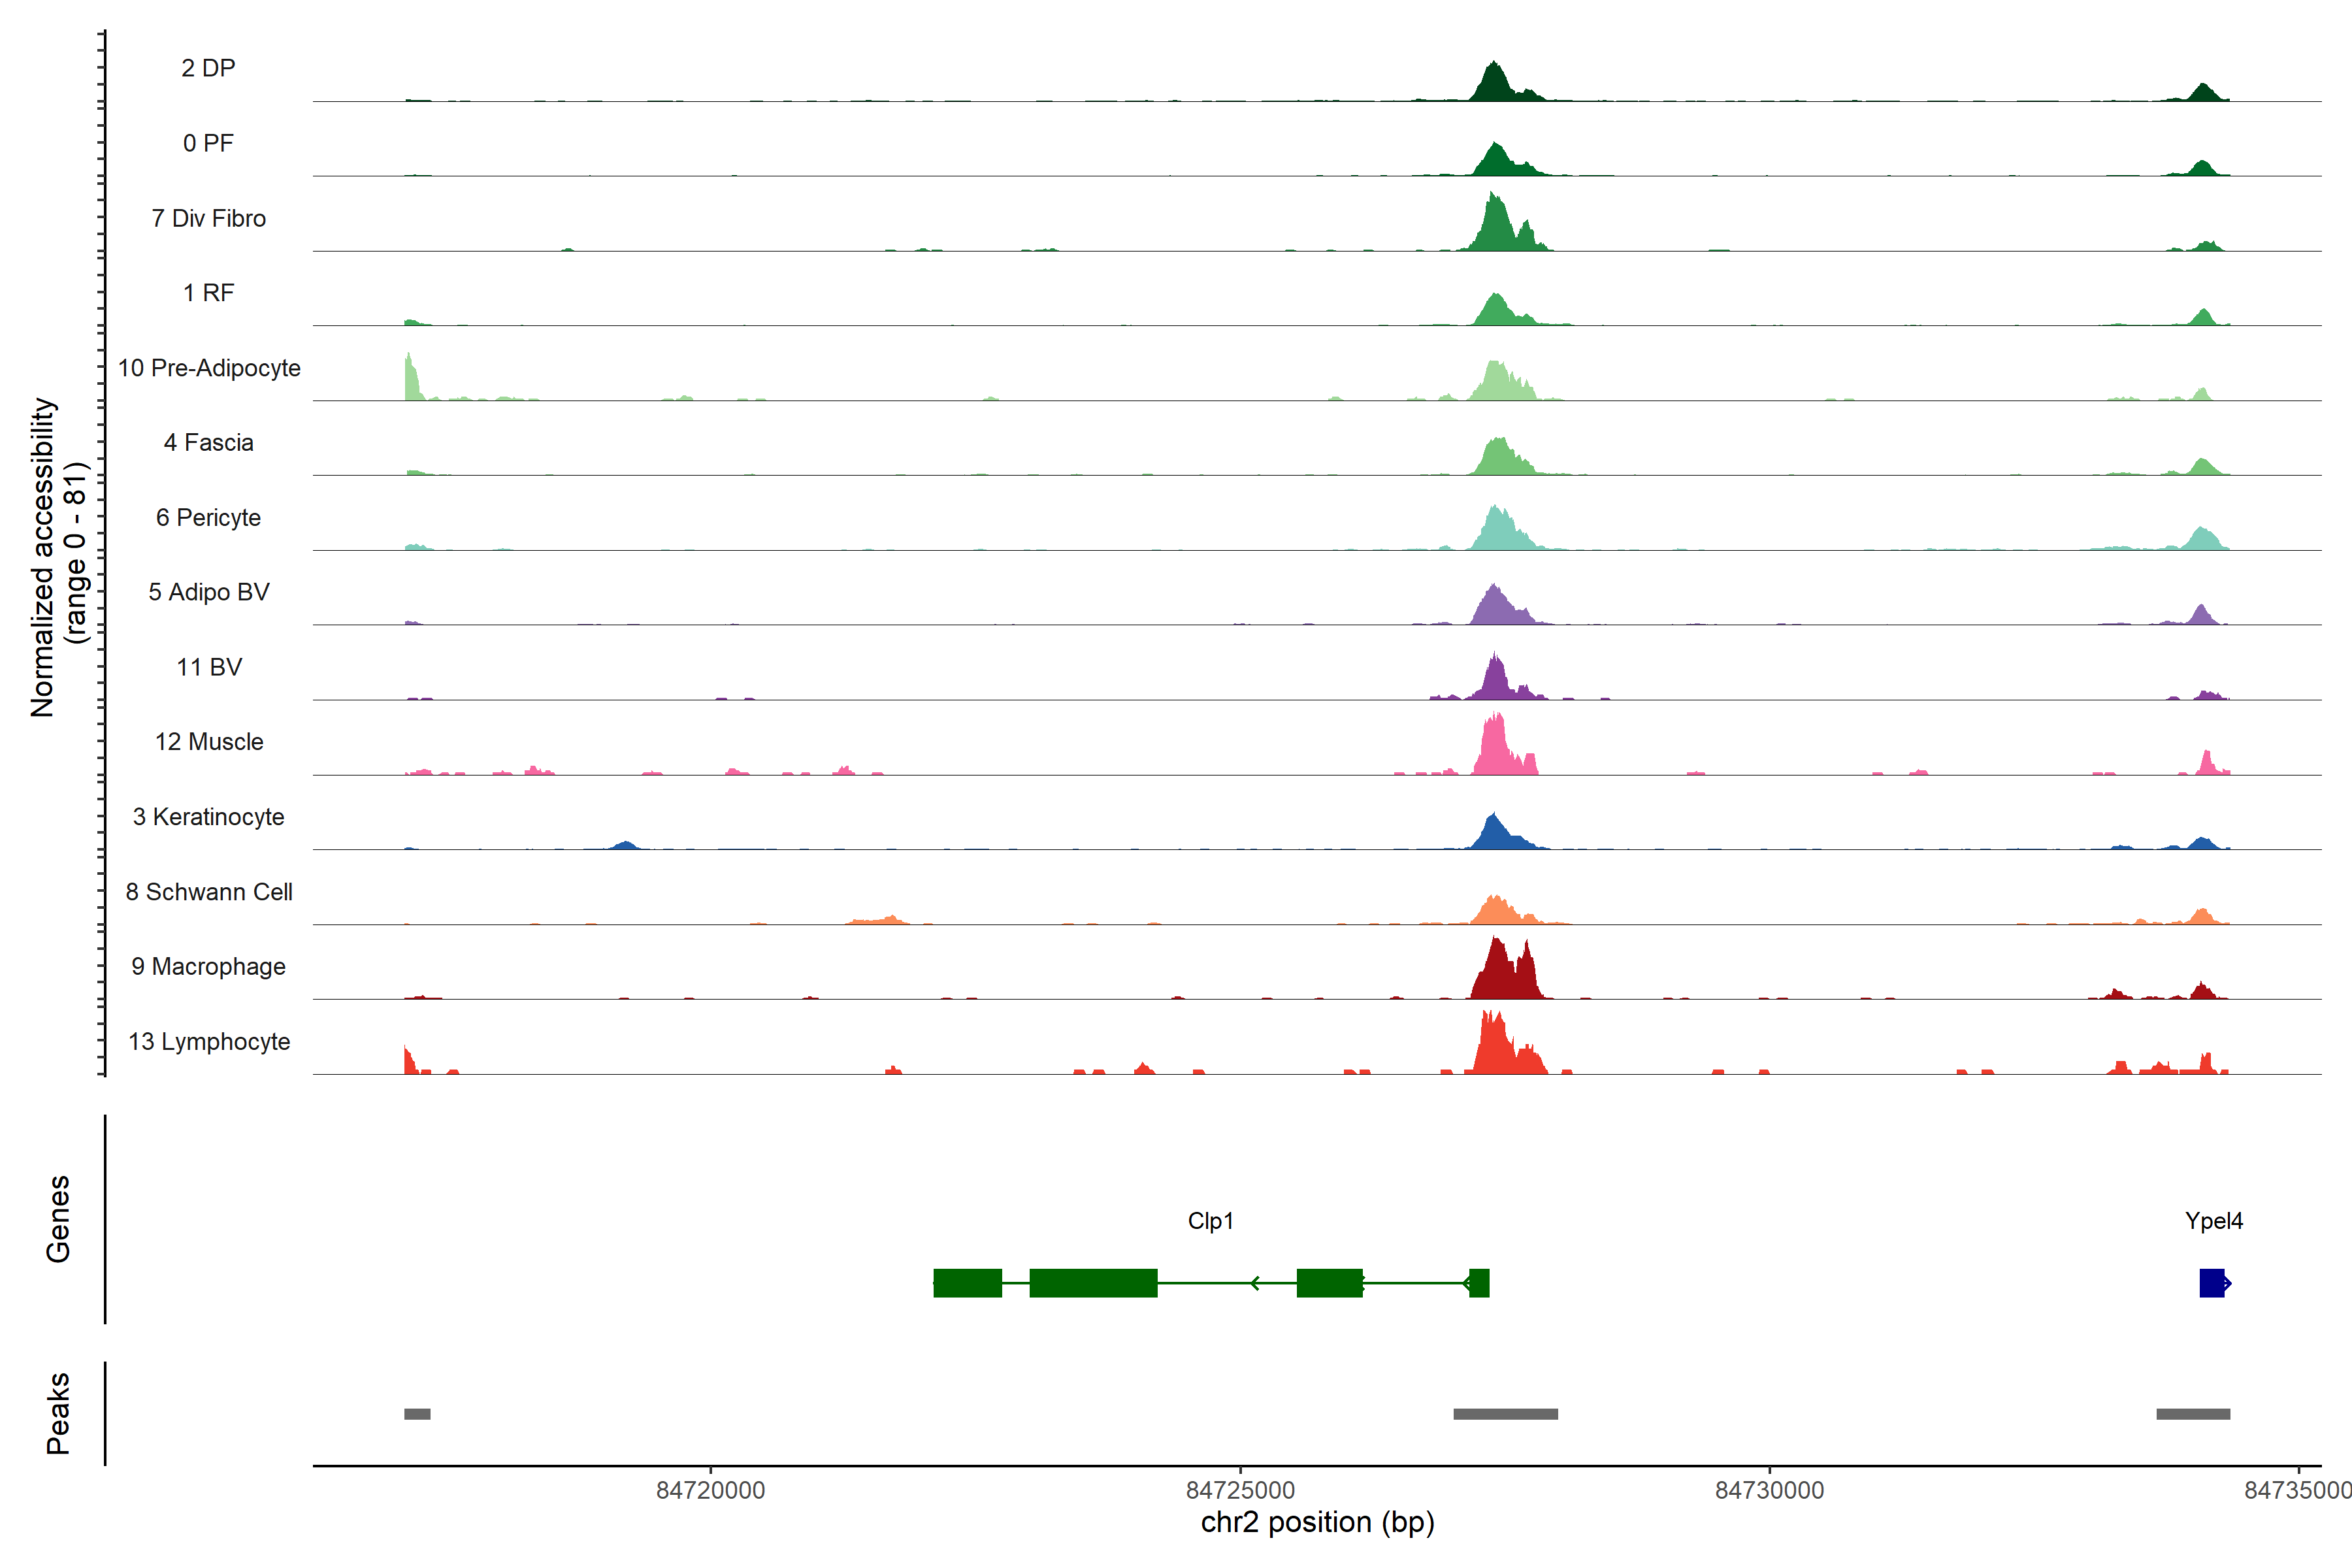Viewport: 2352px width, 1568px height.
Task: Click the leftmost gray peak bar
Action: click(x=417, y=1414)
